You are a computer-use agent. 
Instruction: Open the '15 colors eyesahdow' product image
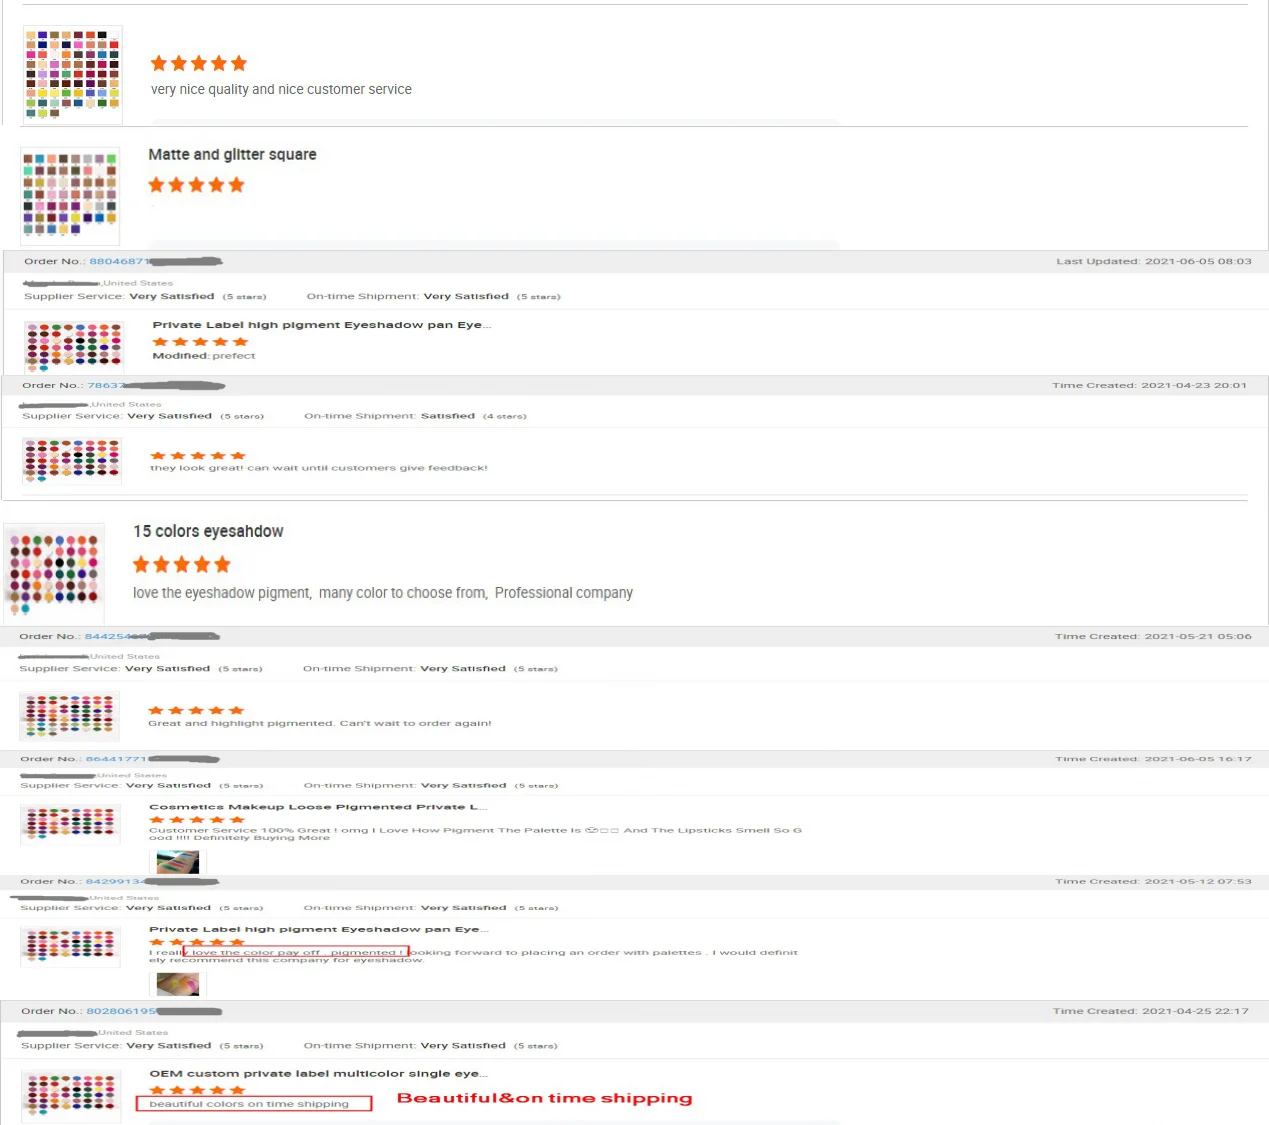coord(54,572)
